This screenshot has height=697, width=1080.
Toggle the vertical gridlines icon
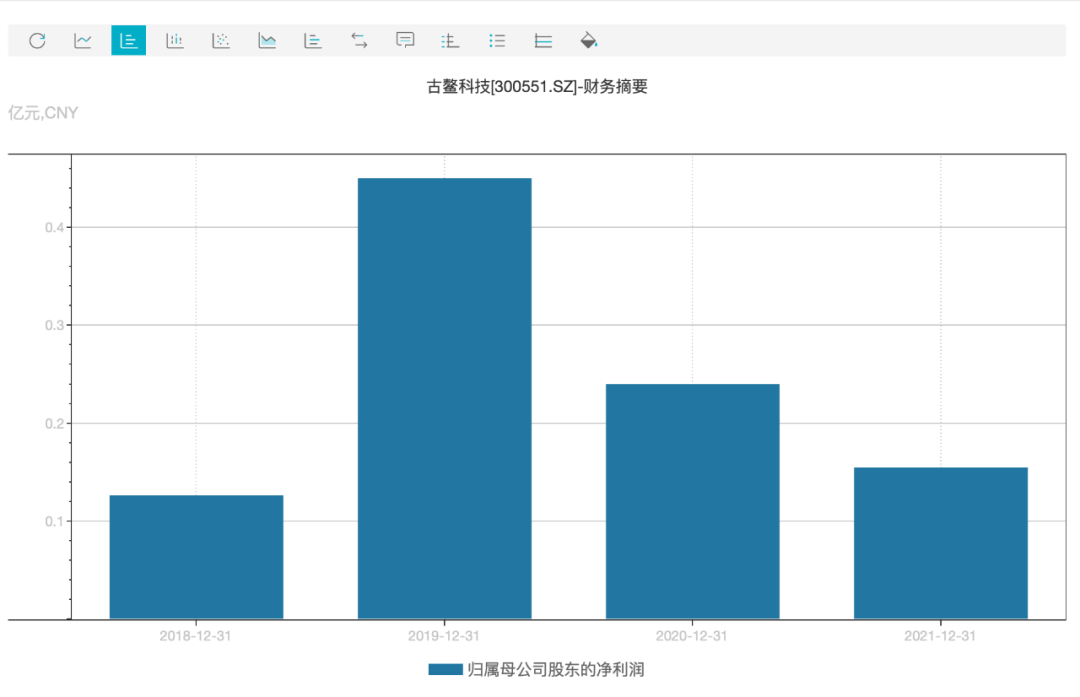(x=451, y=41)
